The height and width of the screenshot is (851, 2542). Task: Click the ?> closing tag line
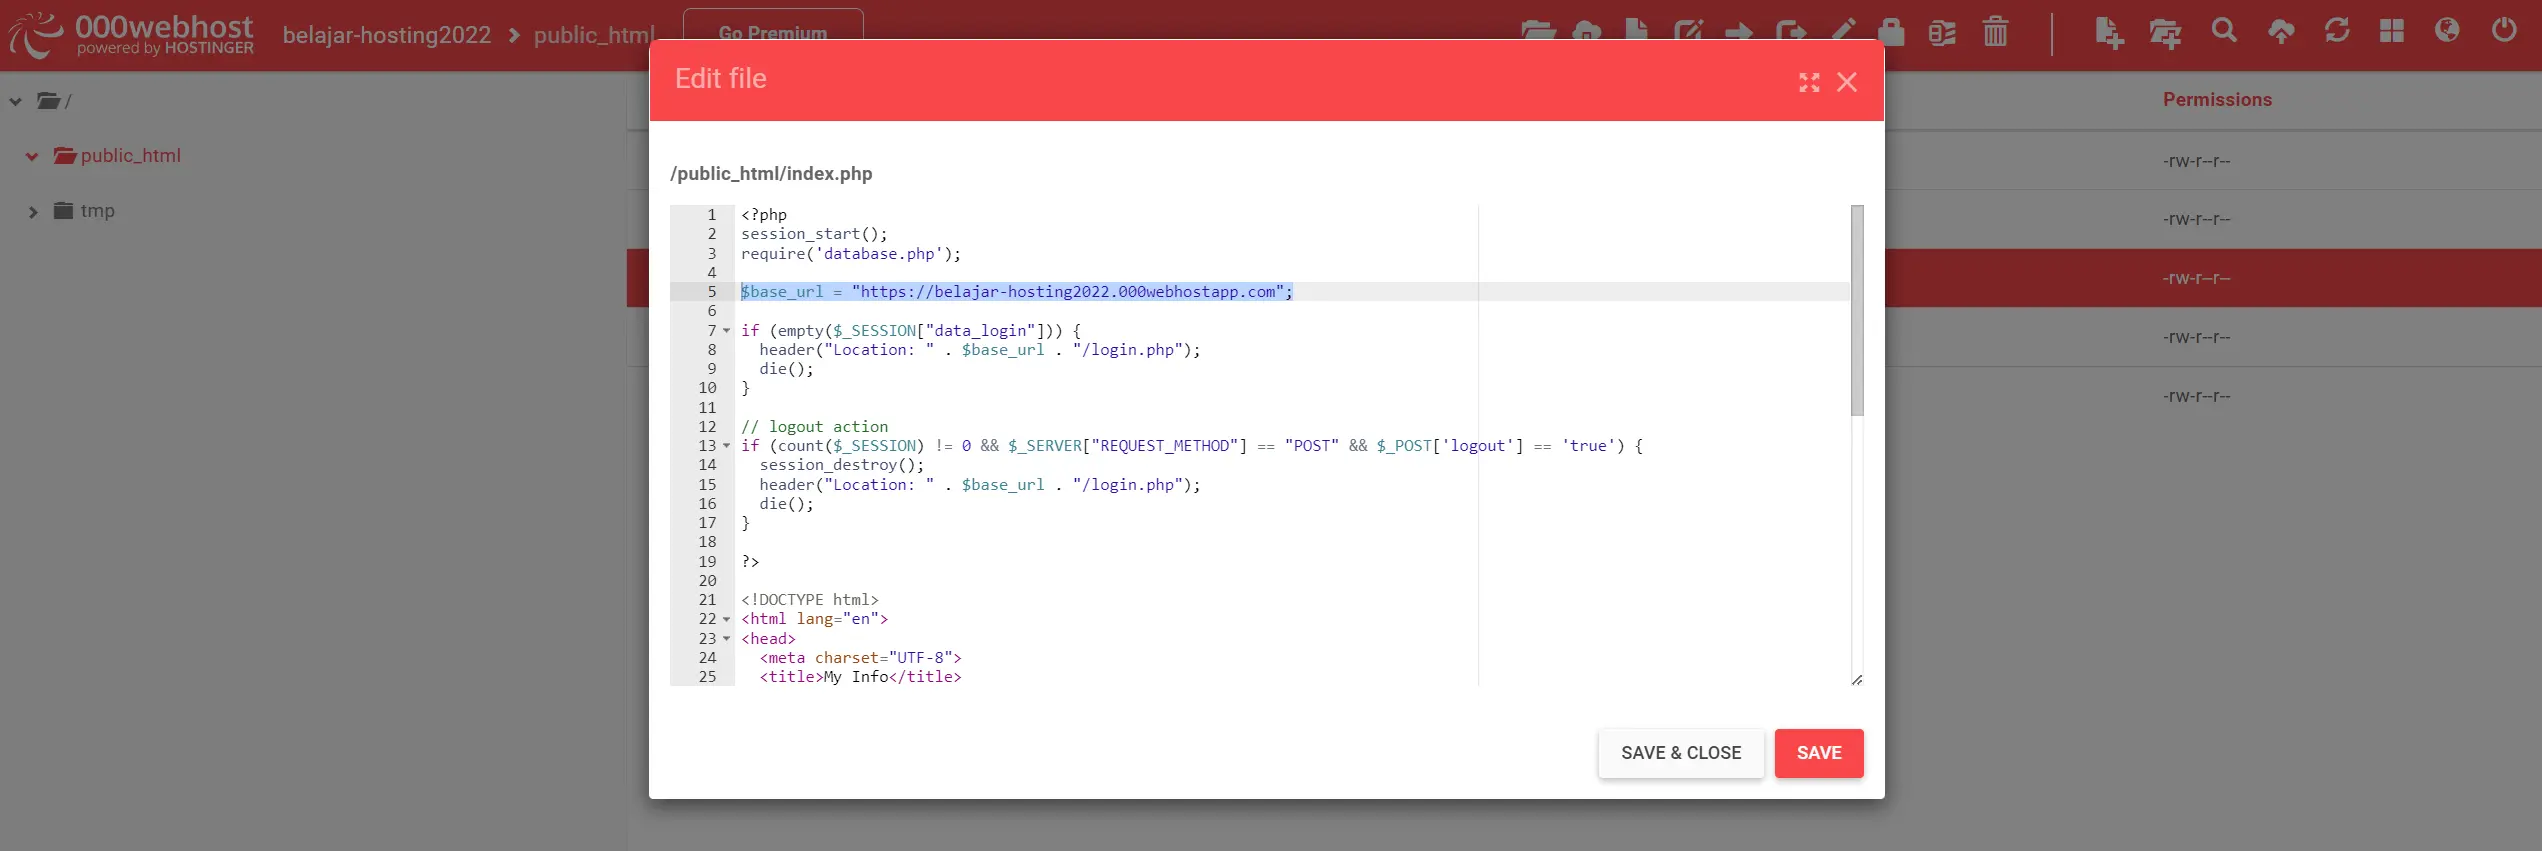click(x=750, y=562)
